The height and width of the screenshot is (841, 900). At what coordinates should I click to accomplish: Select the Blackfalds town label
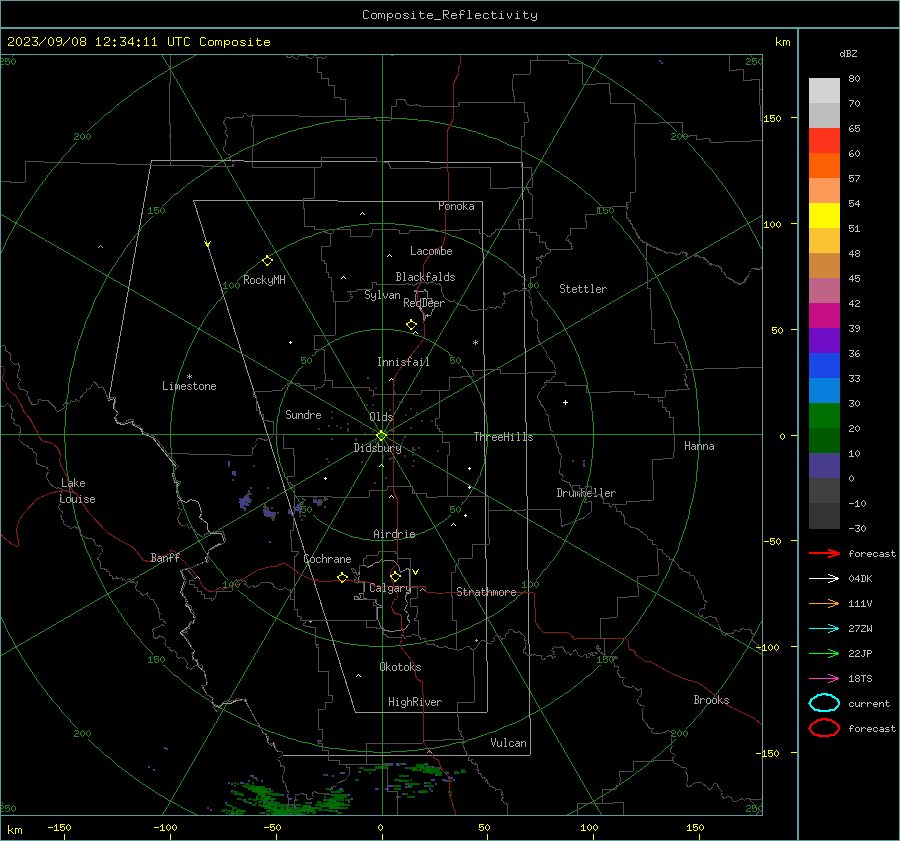(x=425, y=277)
